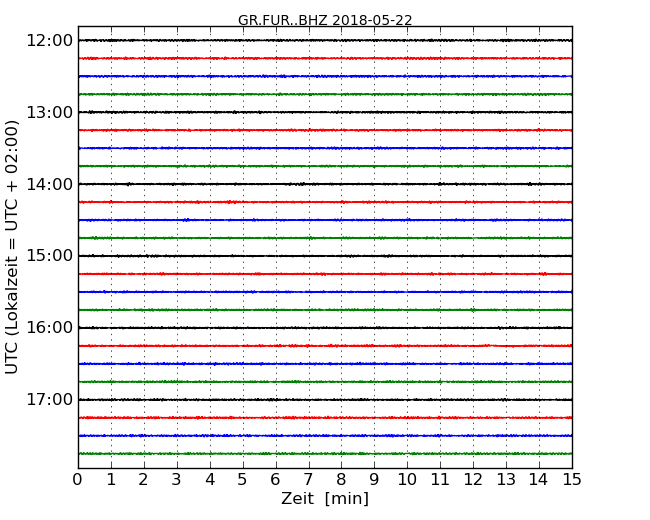
Task: Select the blue trace below the 17:00 line
Action: (325, 436)
